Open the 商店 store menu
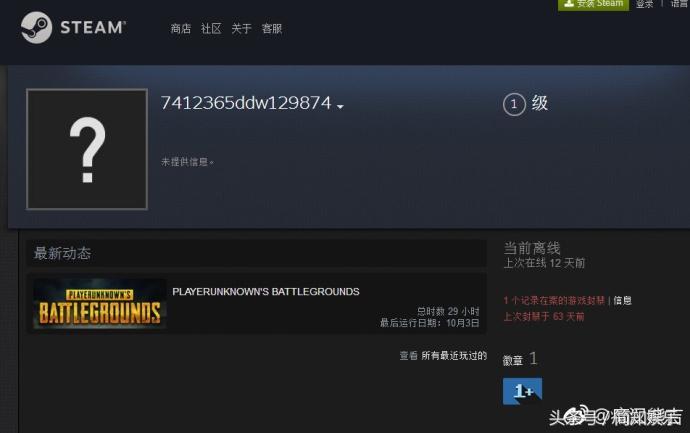Viewport: 690px width, 433px height. click(180, 29)
